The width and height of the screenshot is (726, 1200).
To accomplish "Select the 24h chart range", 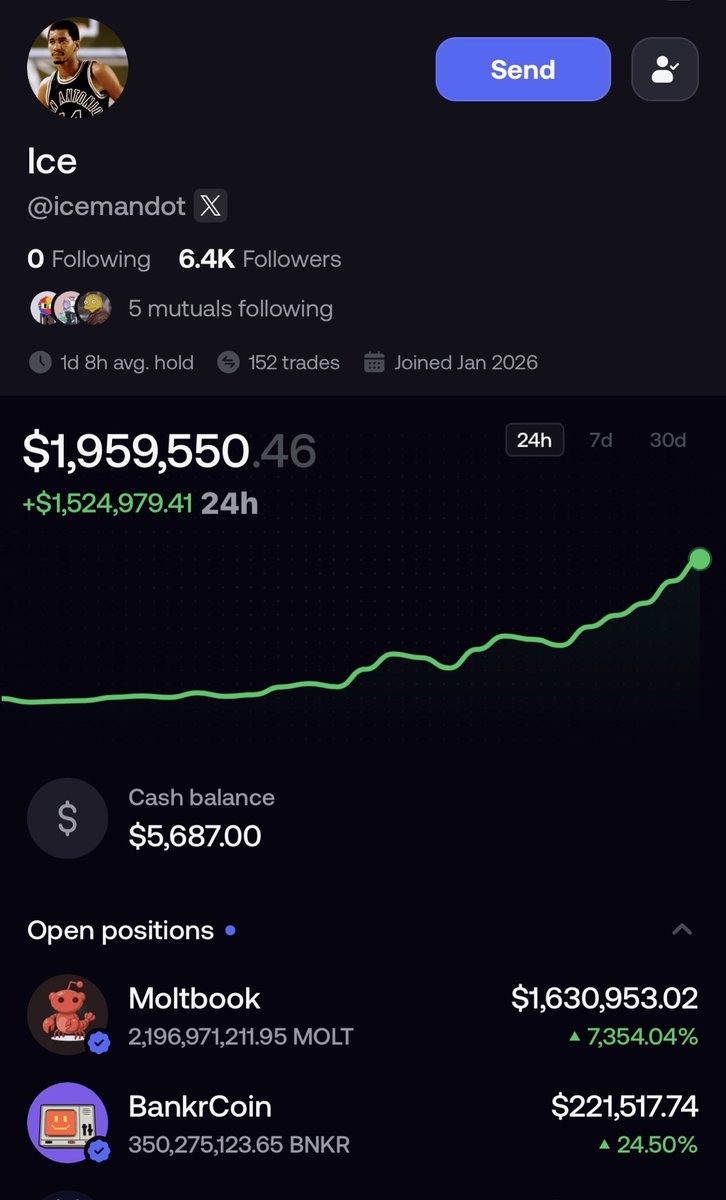I will point(534,440).
